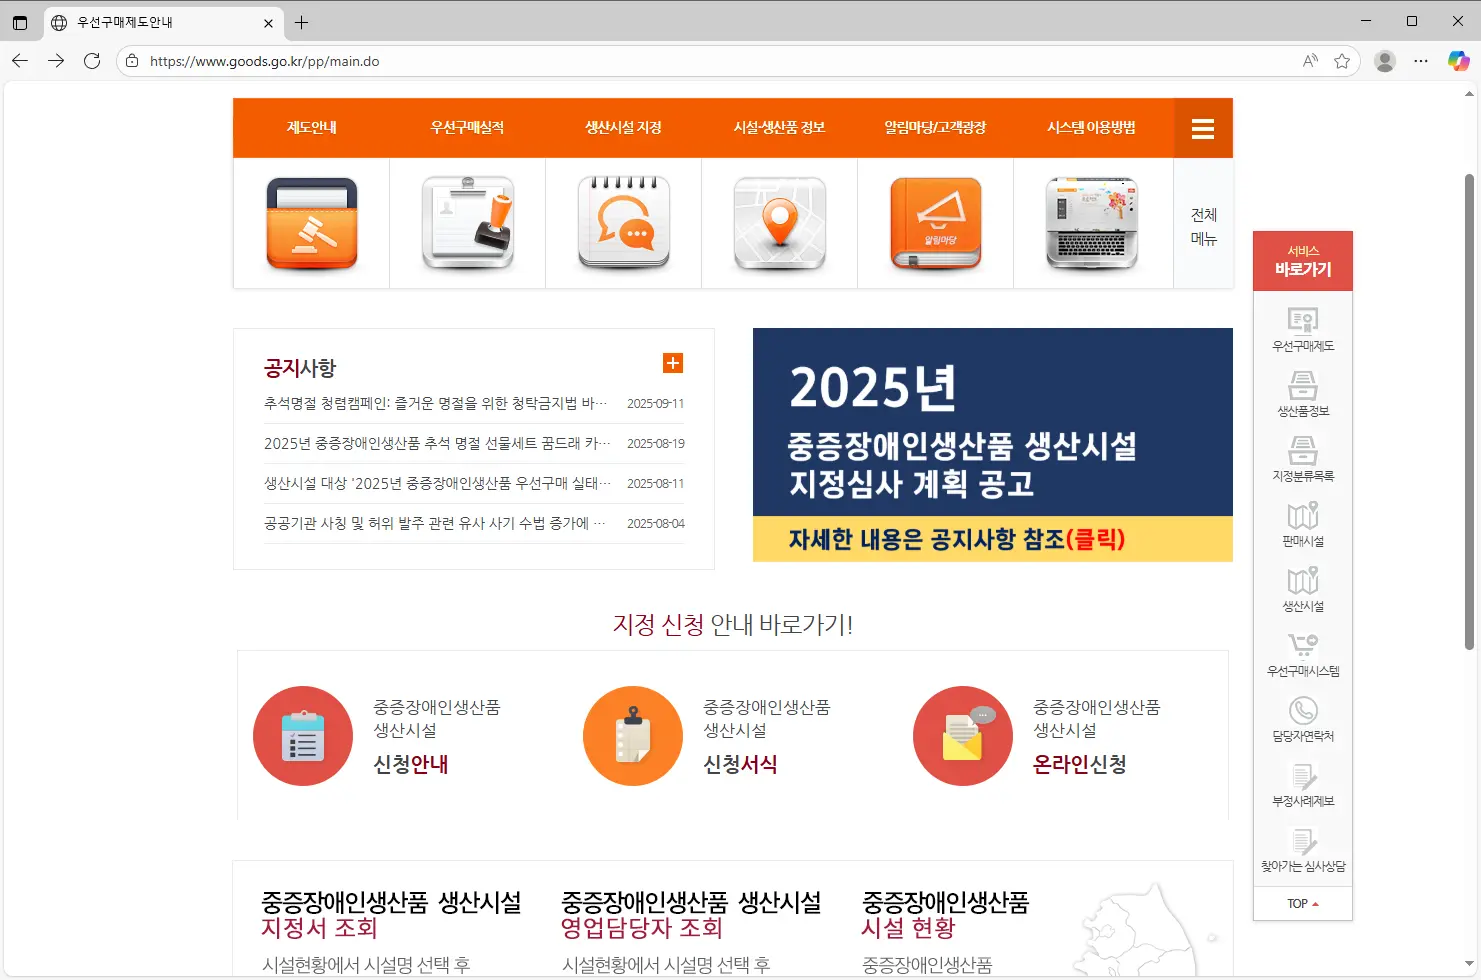Click 부정사례제보 document icon in sidebar
This screenshot has width=1481, height=980.
tap(1303, 776)
